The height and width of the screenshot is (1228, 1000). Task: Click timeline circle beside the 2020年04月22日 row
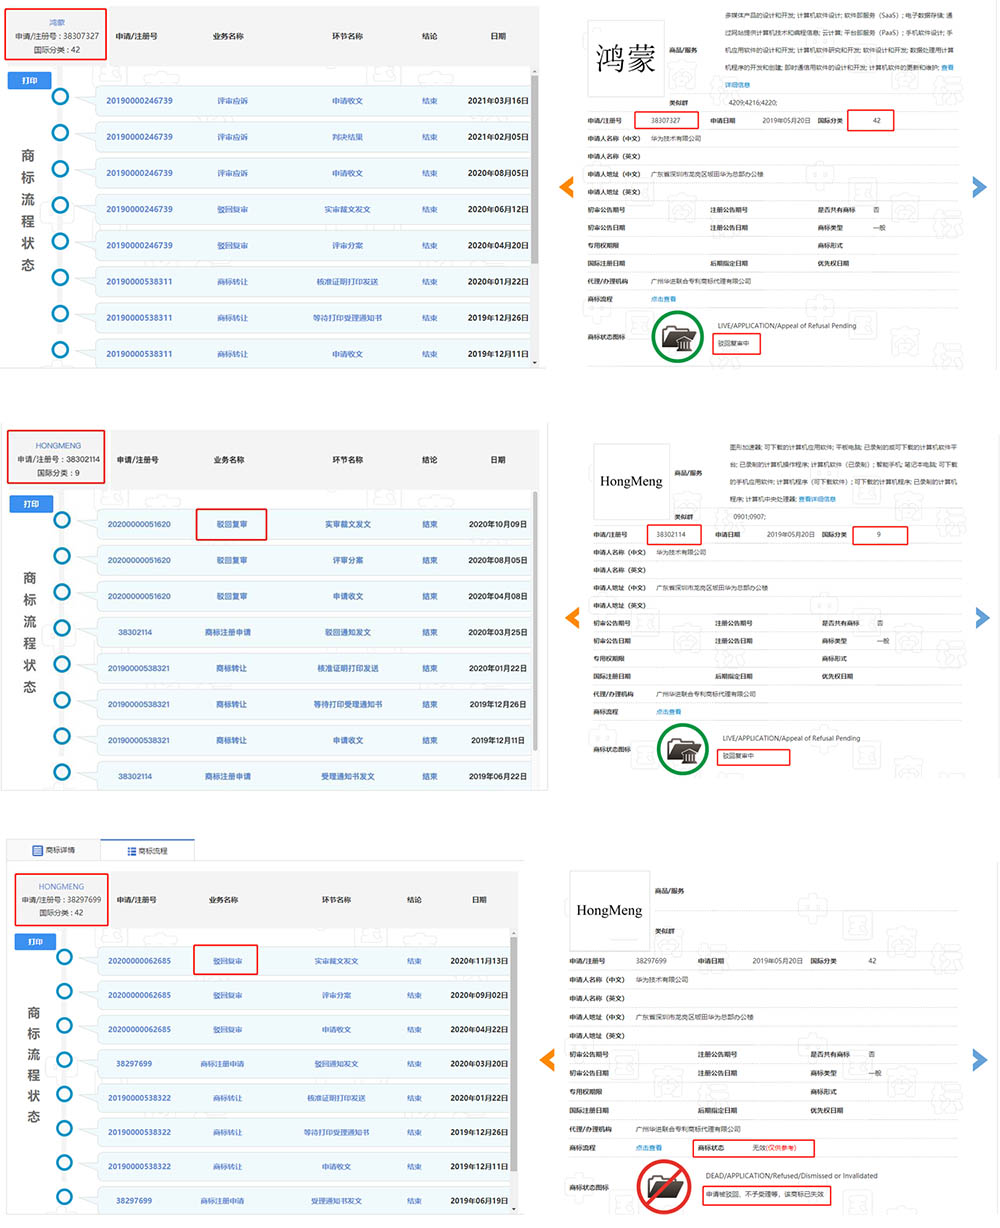pyautogui.click(x=64, y=1025)
